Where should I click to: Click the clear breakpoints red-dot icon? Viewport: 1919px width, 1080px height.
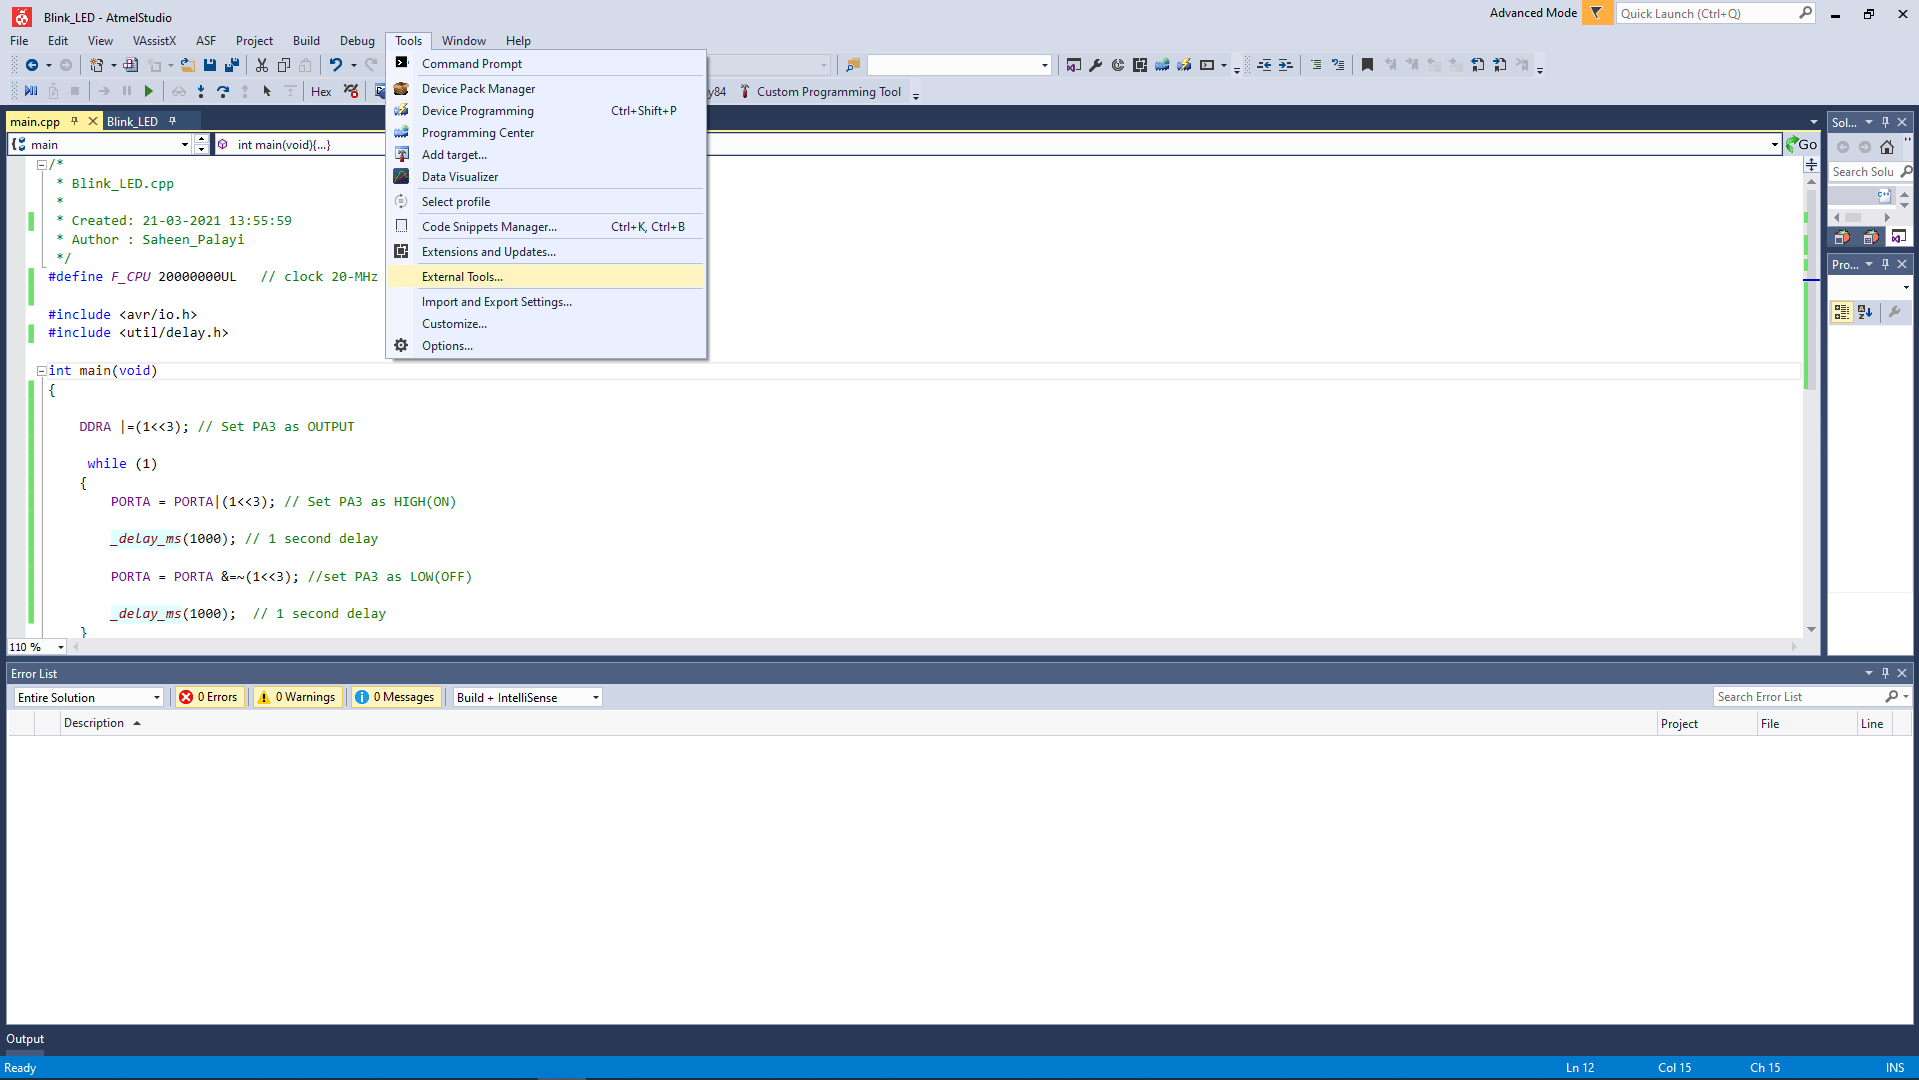[351, 91]
